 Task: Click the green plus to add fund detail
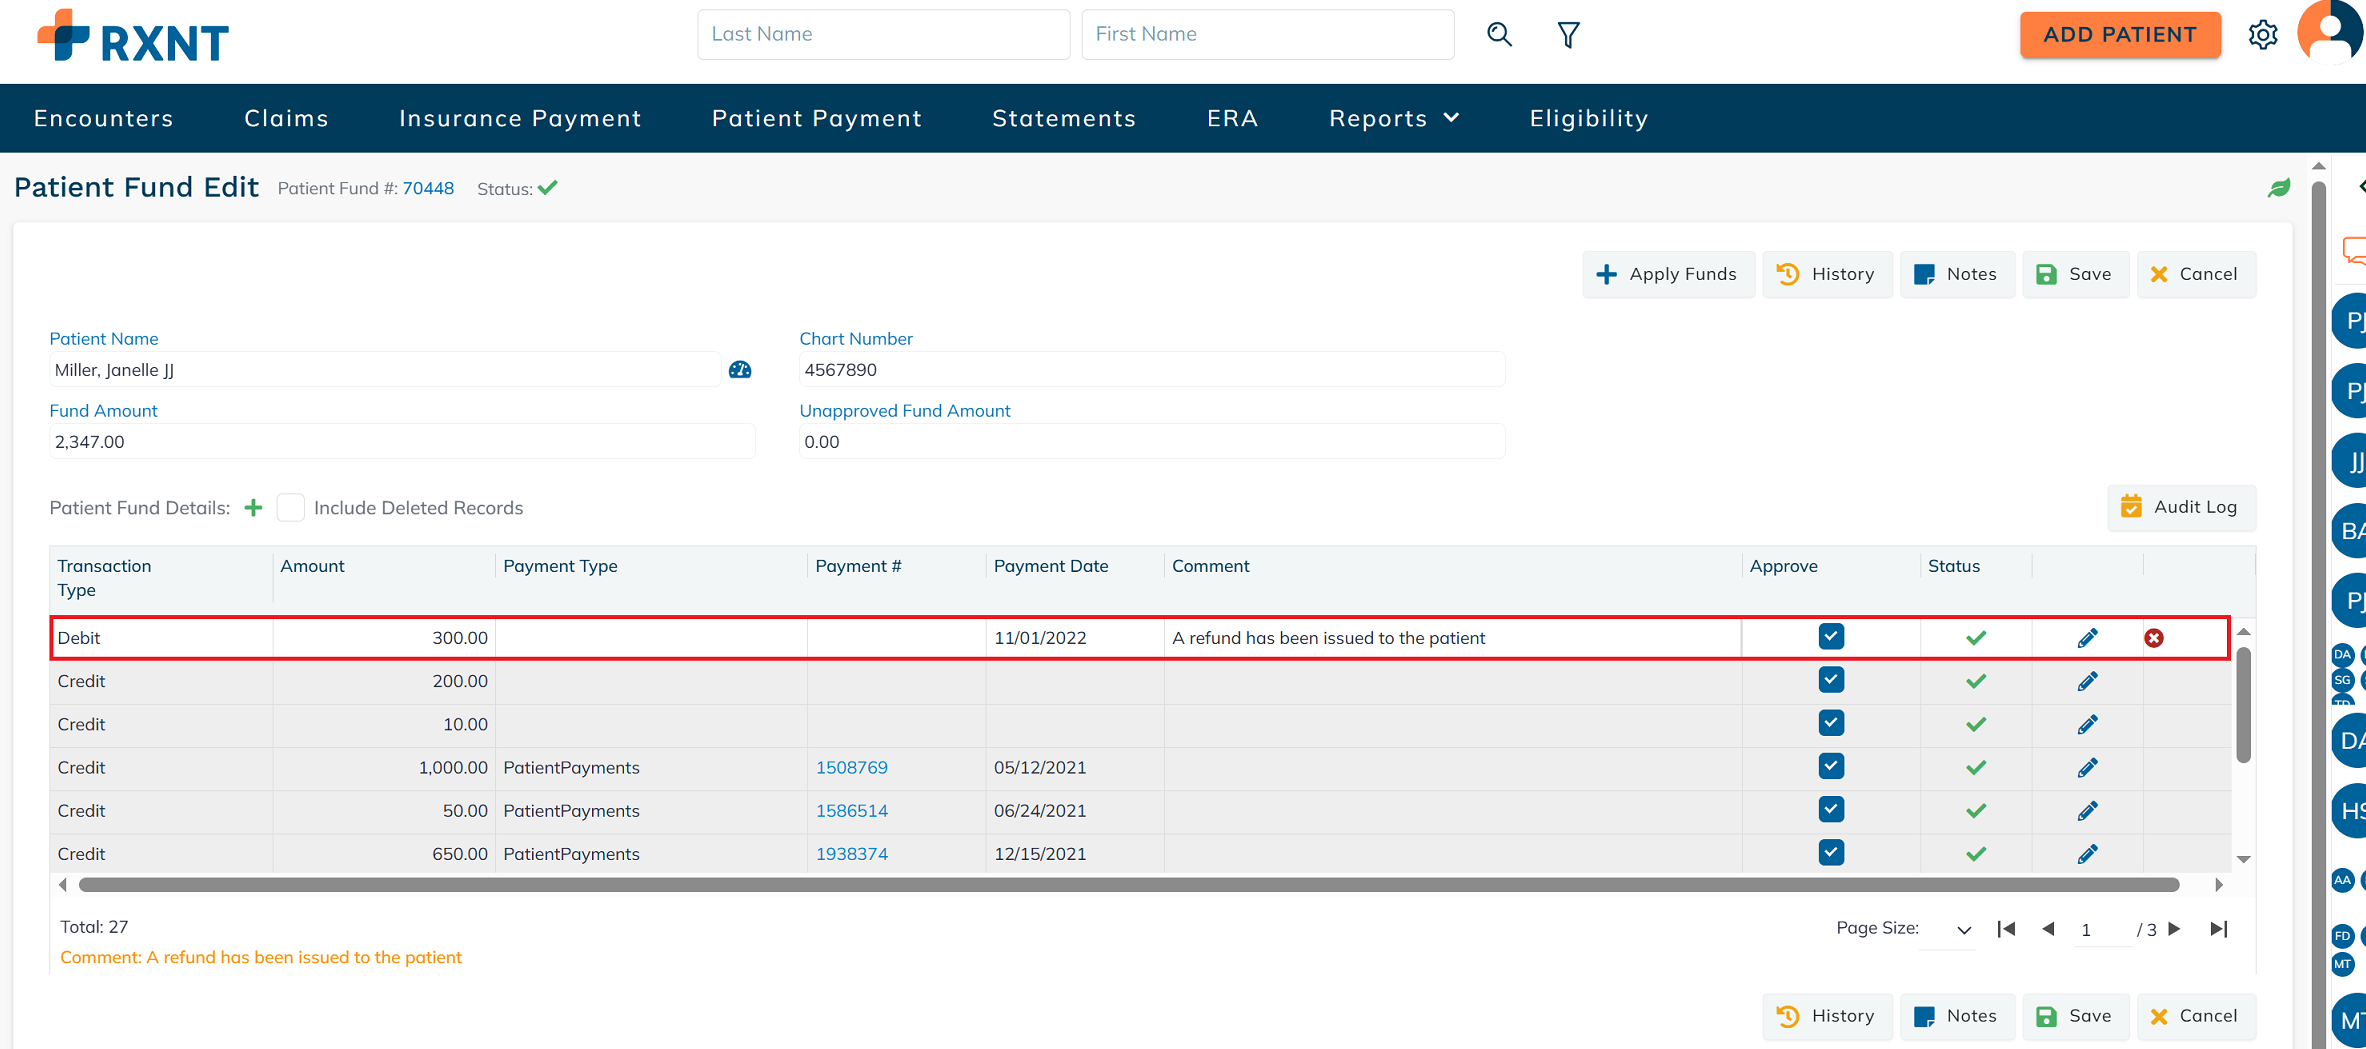(254, 508)
